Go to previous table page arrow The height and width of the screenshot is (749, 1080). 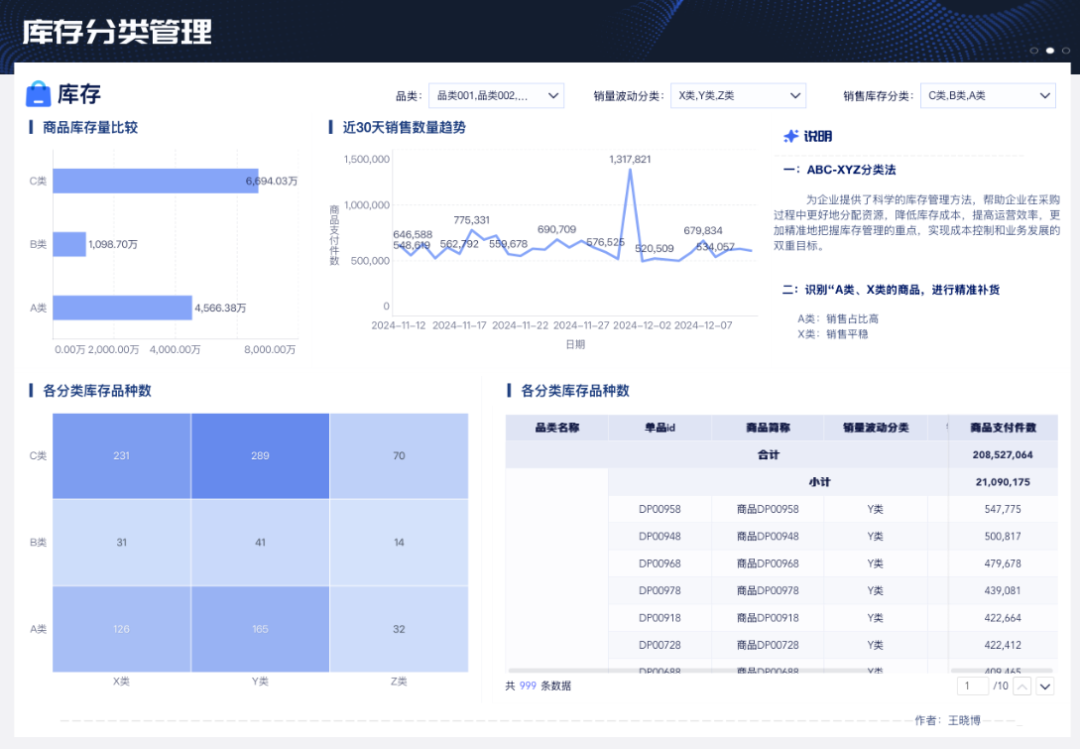1023,686
